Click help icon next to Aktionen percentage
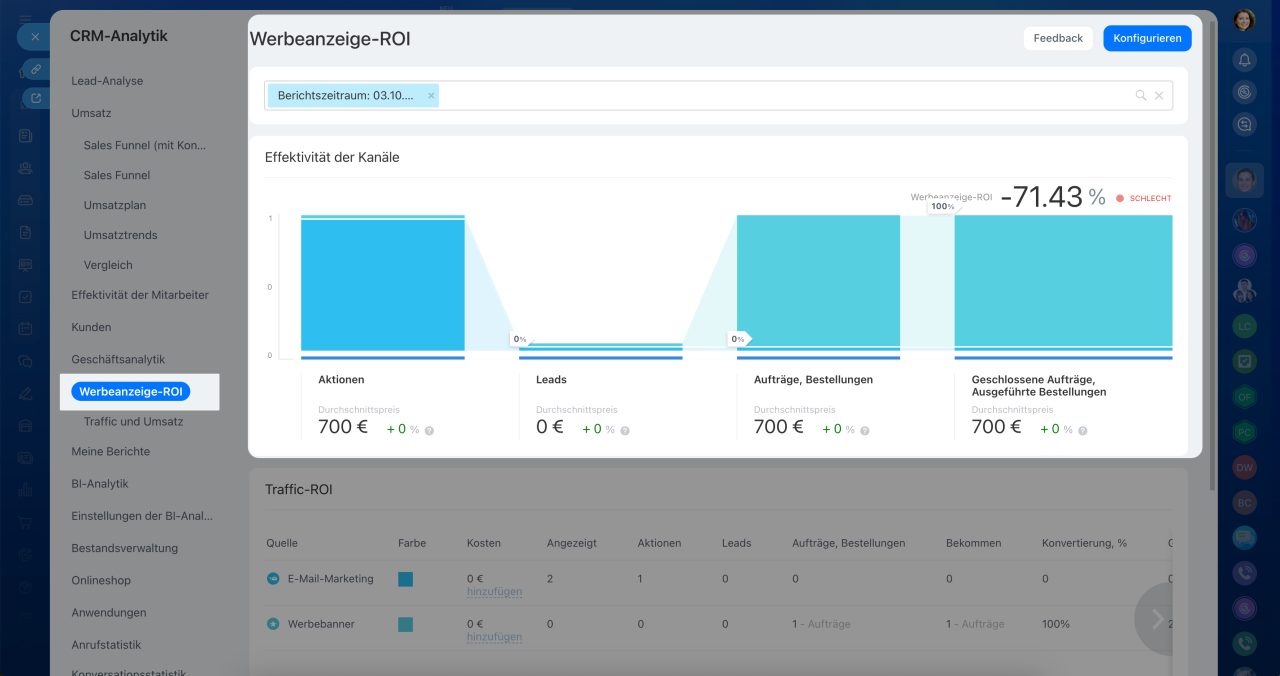 [x=429, y=430]
